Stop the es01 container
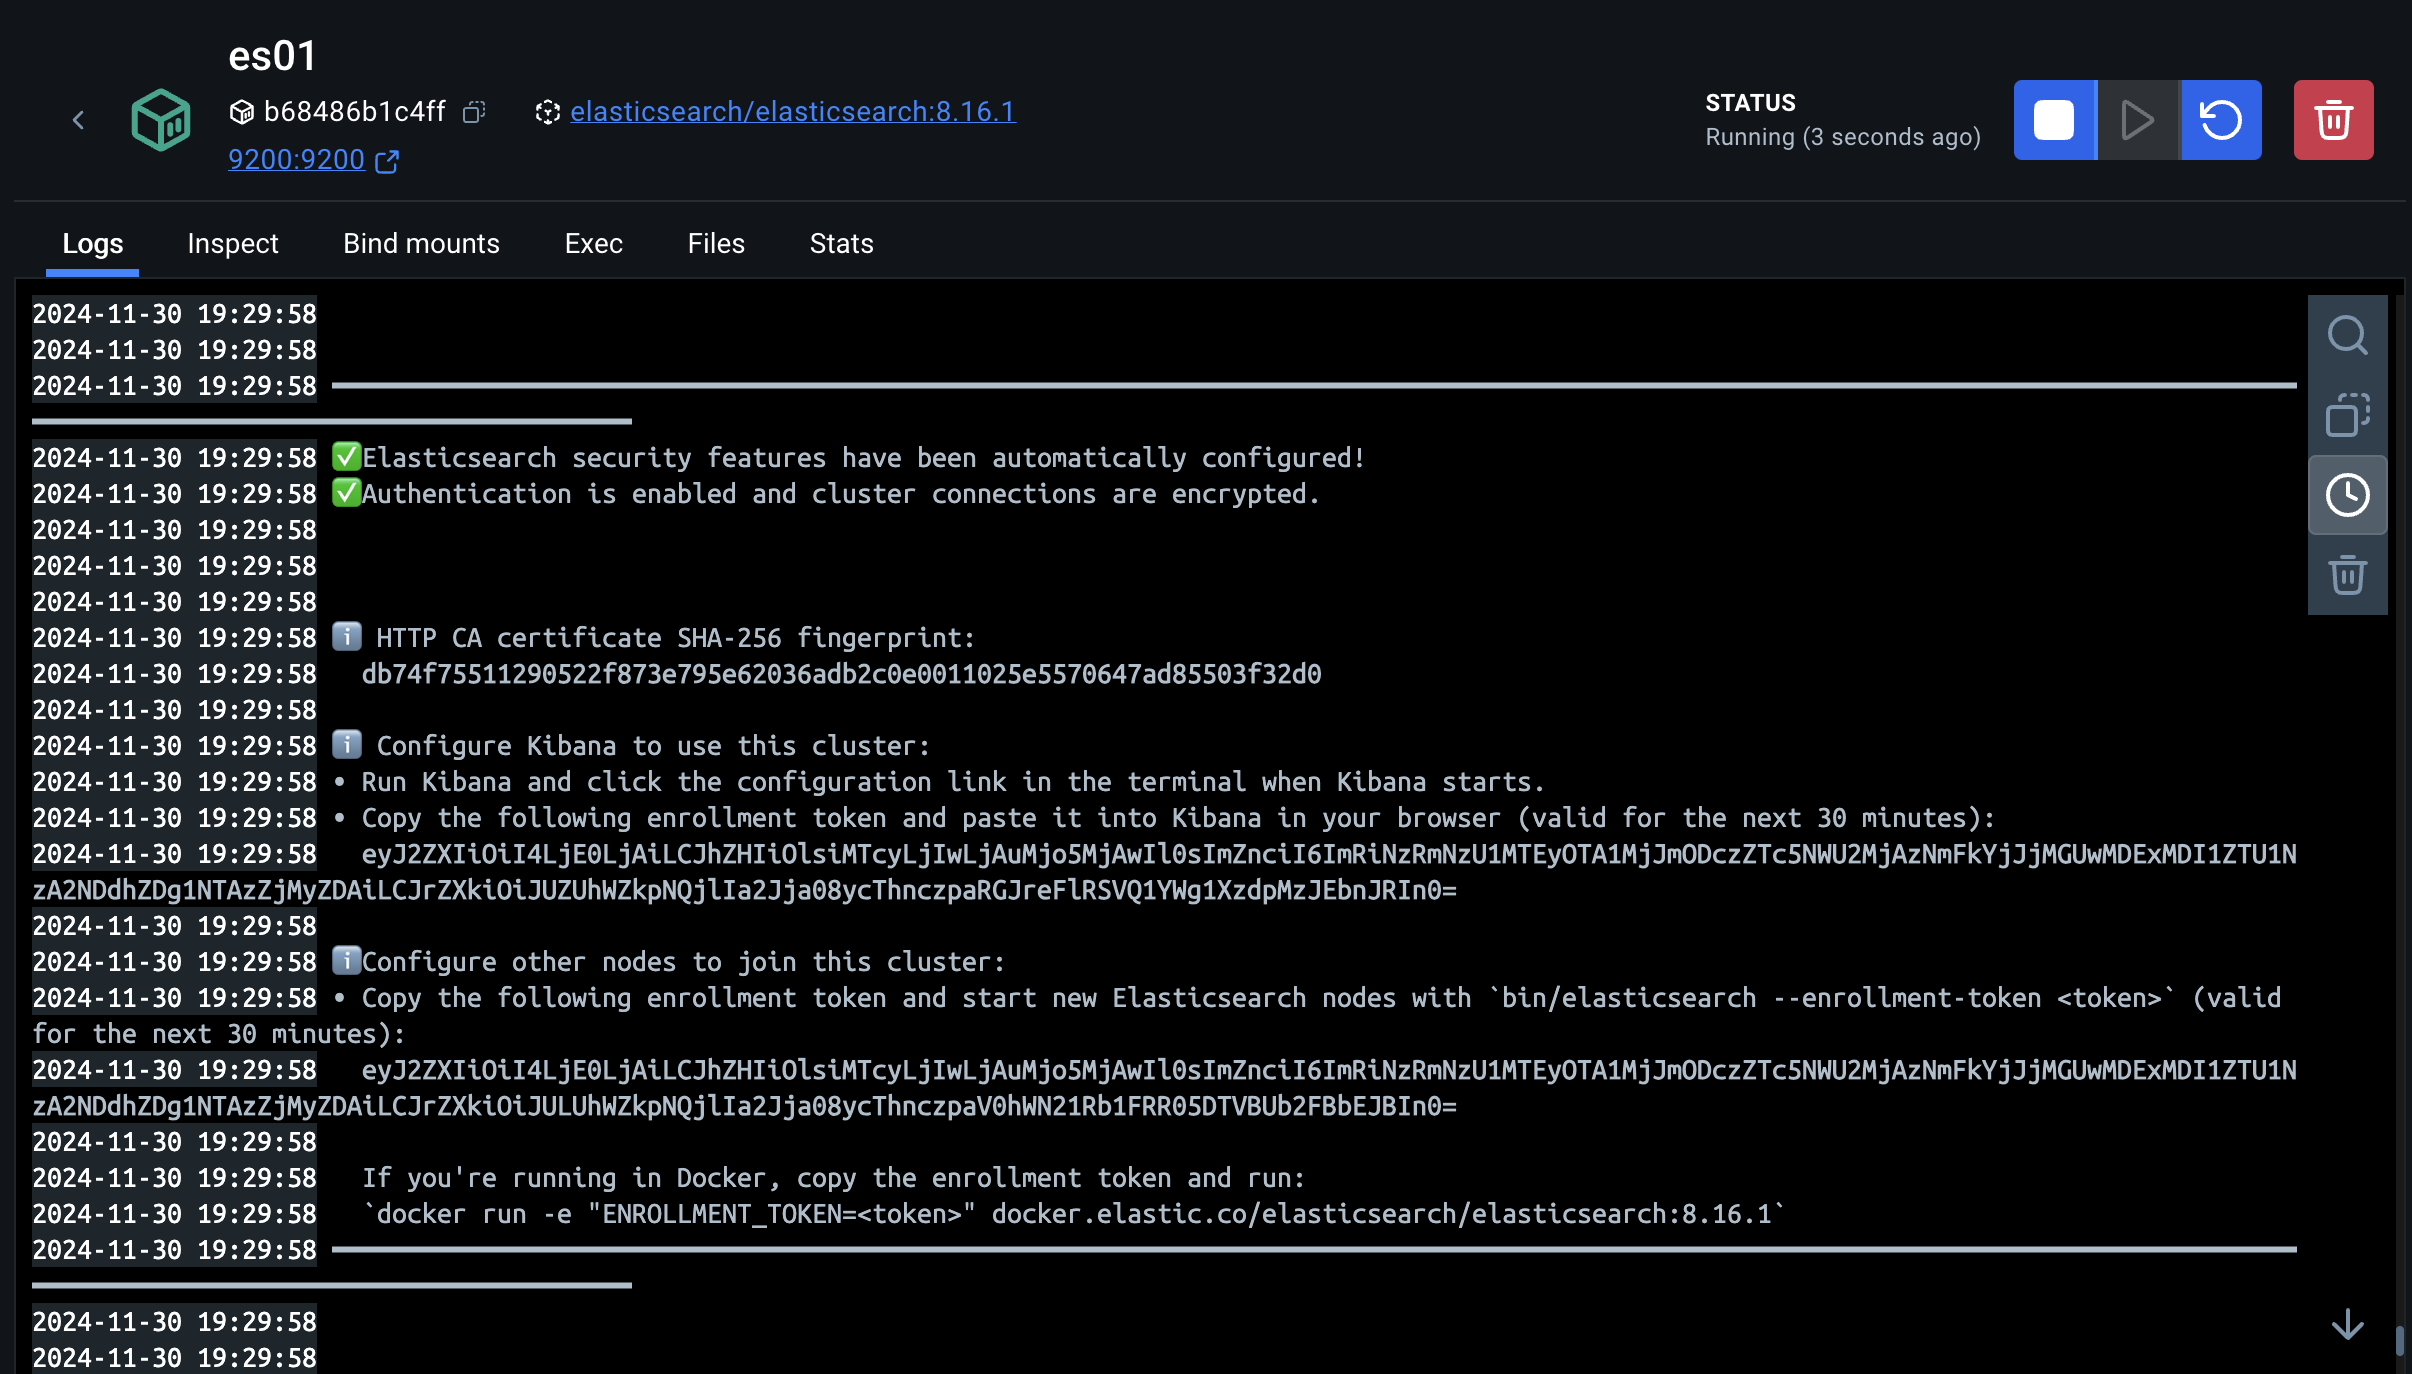The width and height of the screenshot is (2412, 1374). [2054, 120]
